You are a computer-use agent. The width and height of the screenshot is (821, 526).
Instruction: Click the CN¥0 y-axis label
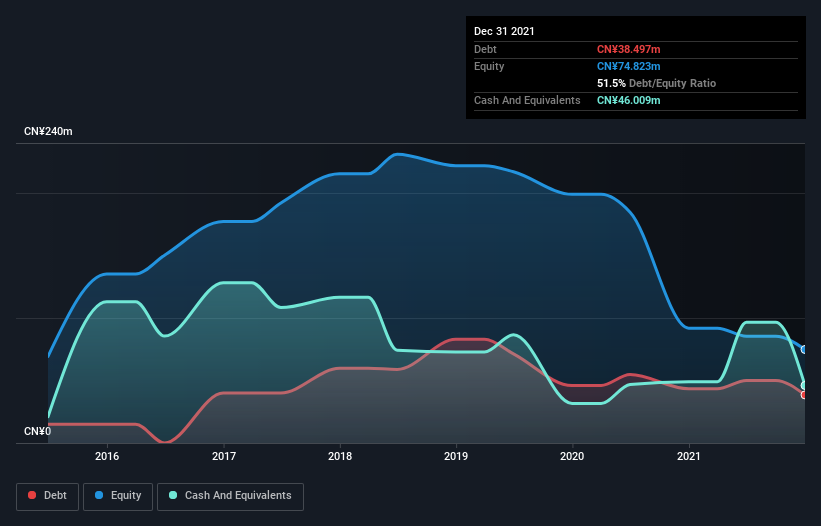38,431
